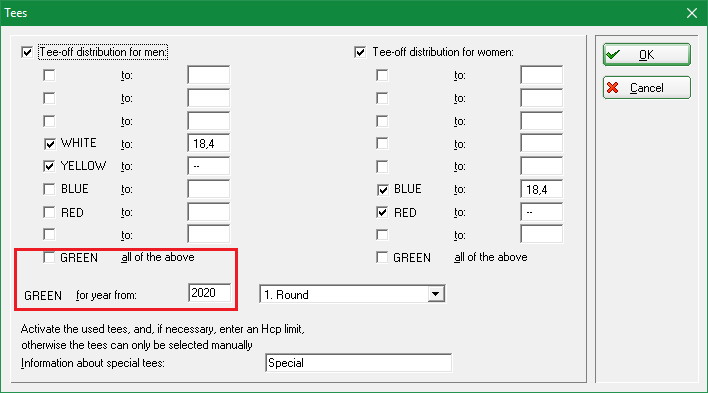Toggle Tee-off distribution for women checkbox
The height and width of the screenshot is (393, 708).
360,52
